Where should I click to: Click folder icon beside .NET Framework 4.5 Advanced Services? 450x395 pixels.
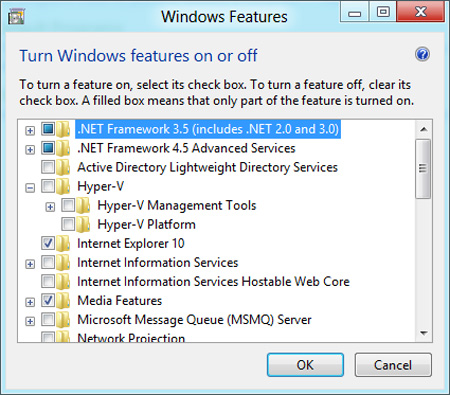[63, 148]
